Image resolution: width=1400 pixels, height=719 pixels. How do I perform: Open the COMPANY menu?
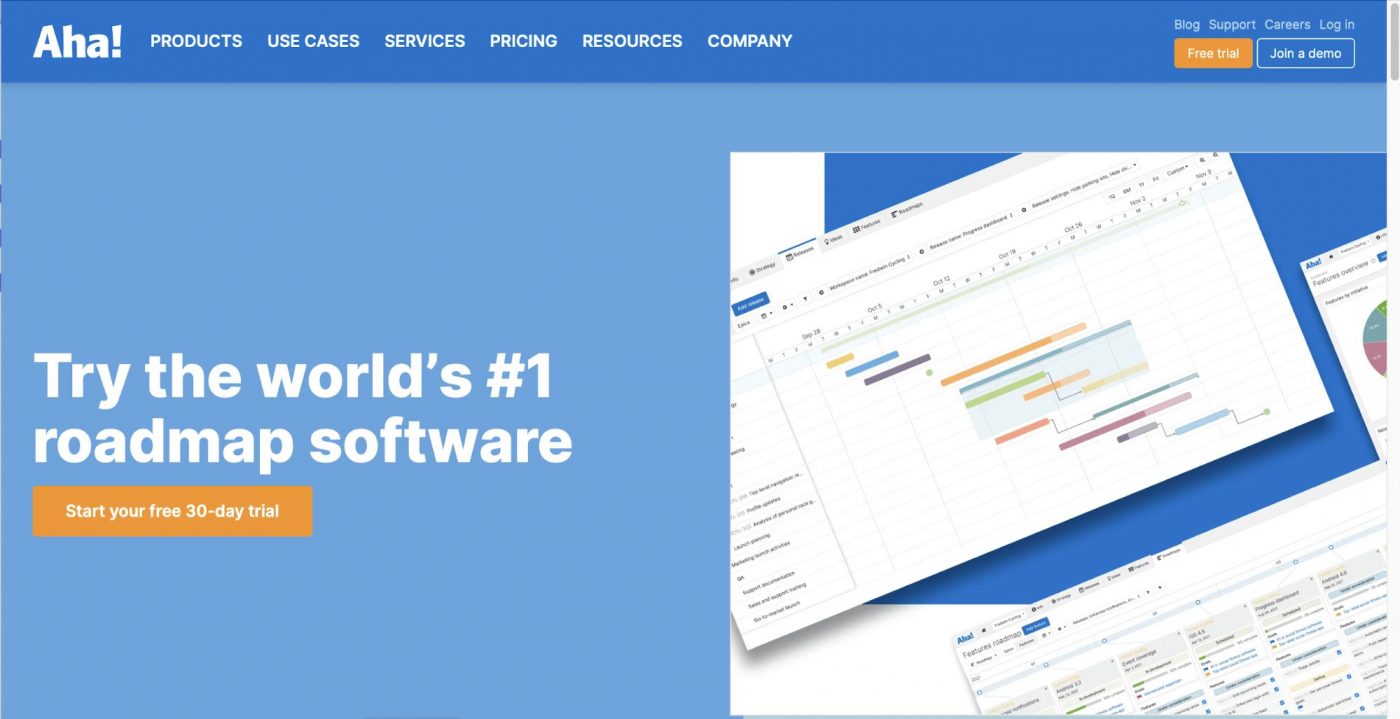(x=750, y=41)
